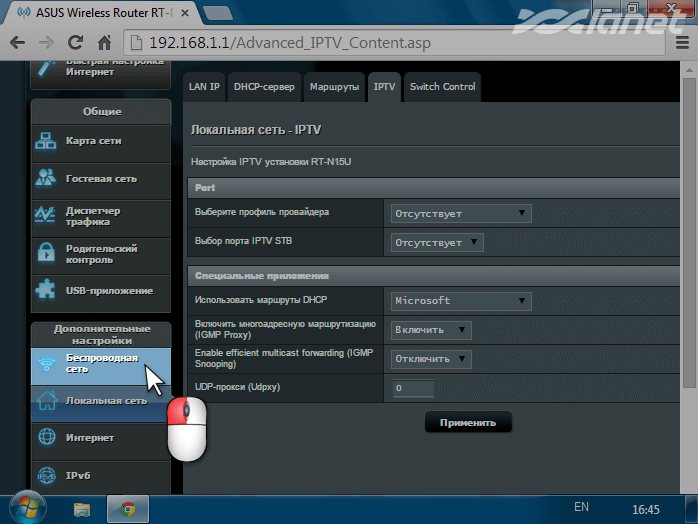Click the UDP proxy (Udpxy) input field

(x=413, y=388)
